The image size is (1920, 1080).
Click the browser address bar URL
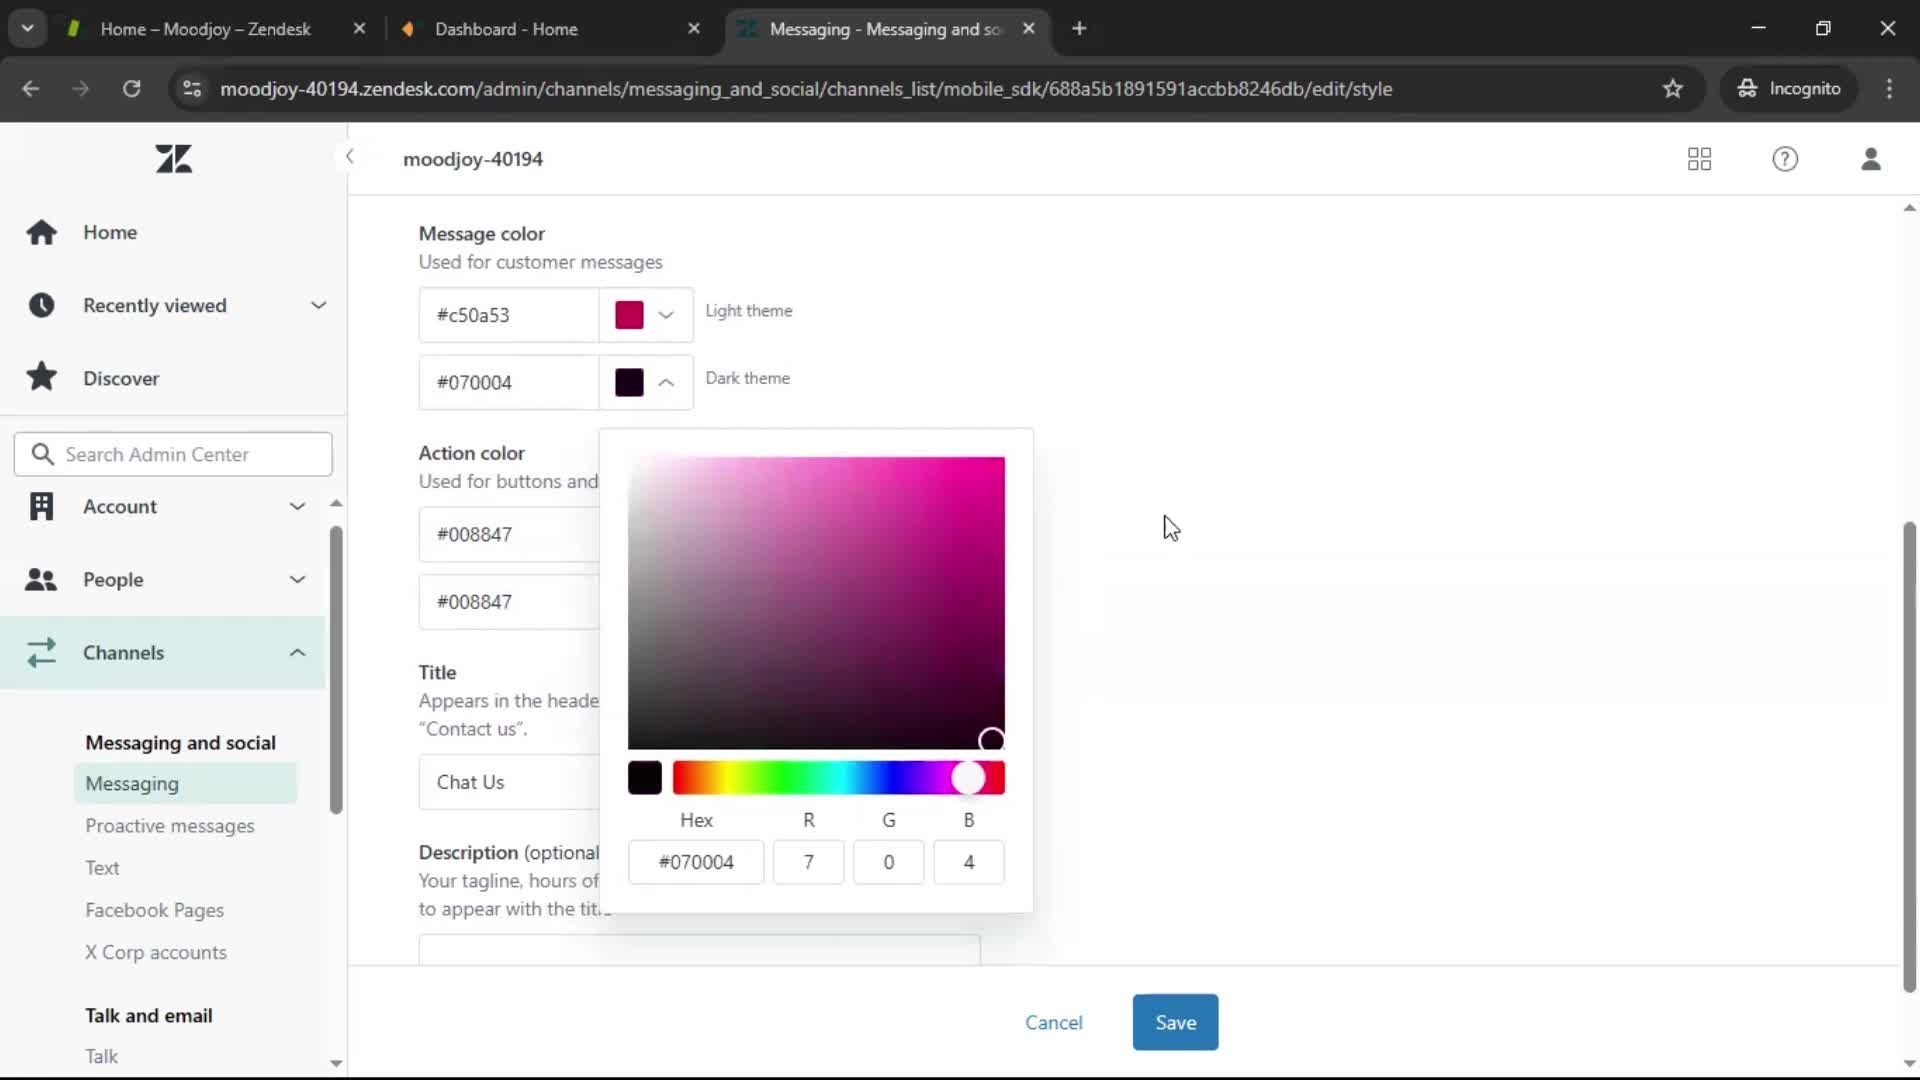[x=806, y=88]
